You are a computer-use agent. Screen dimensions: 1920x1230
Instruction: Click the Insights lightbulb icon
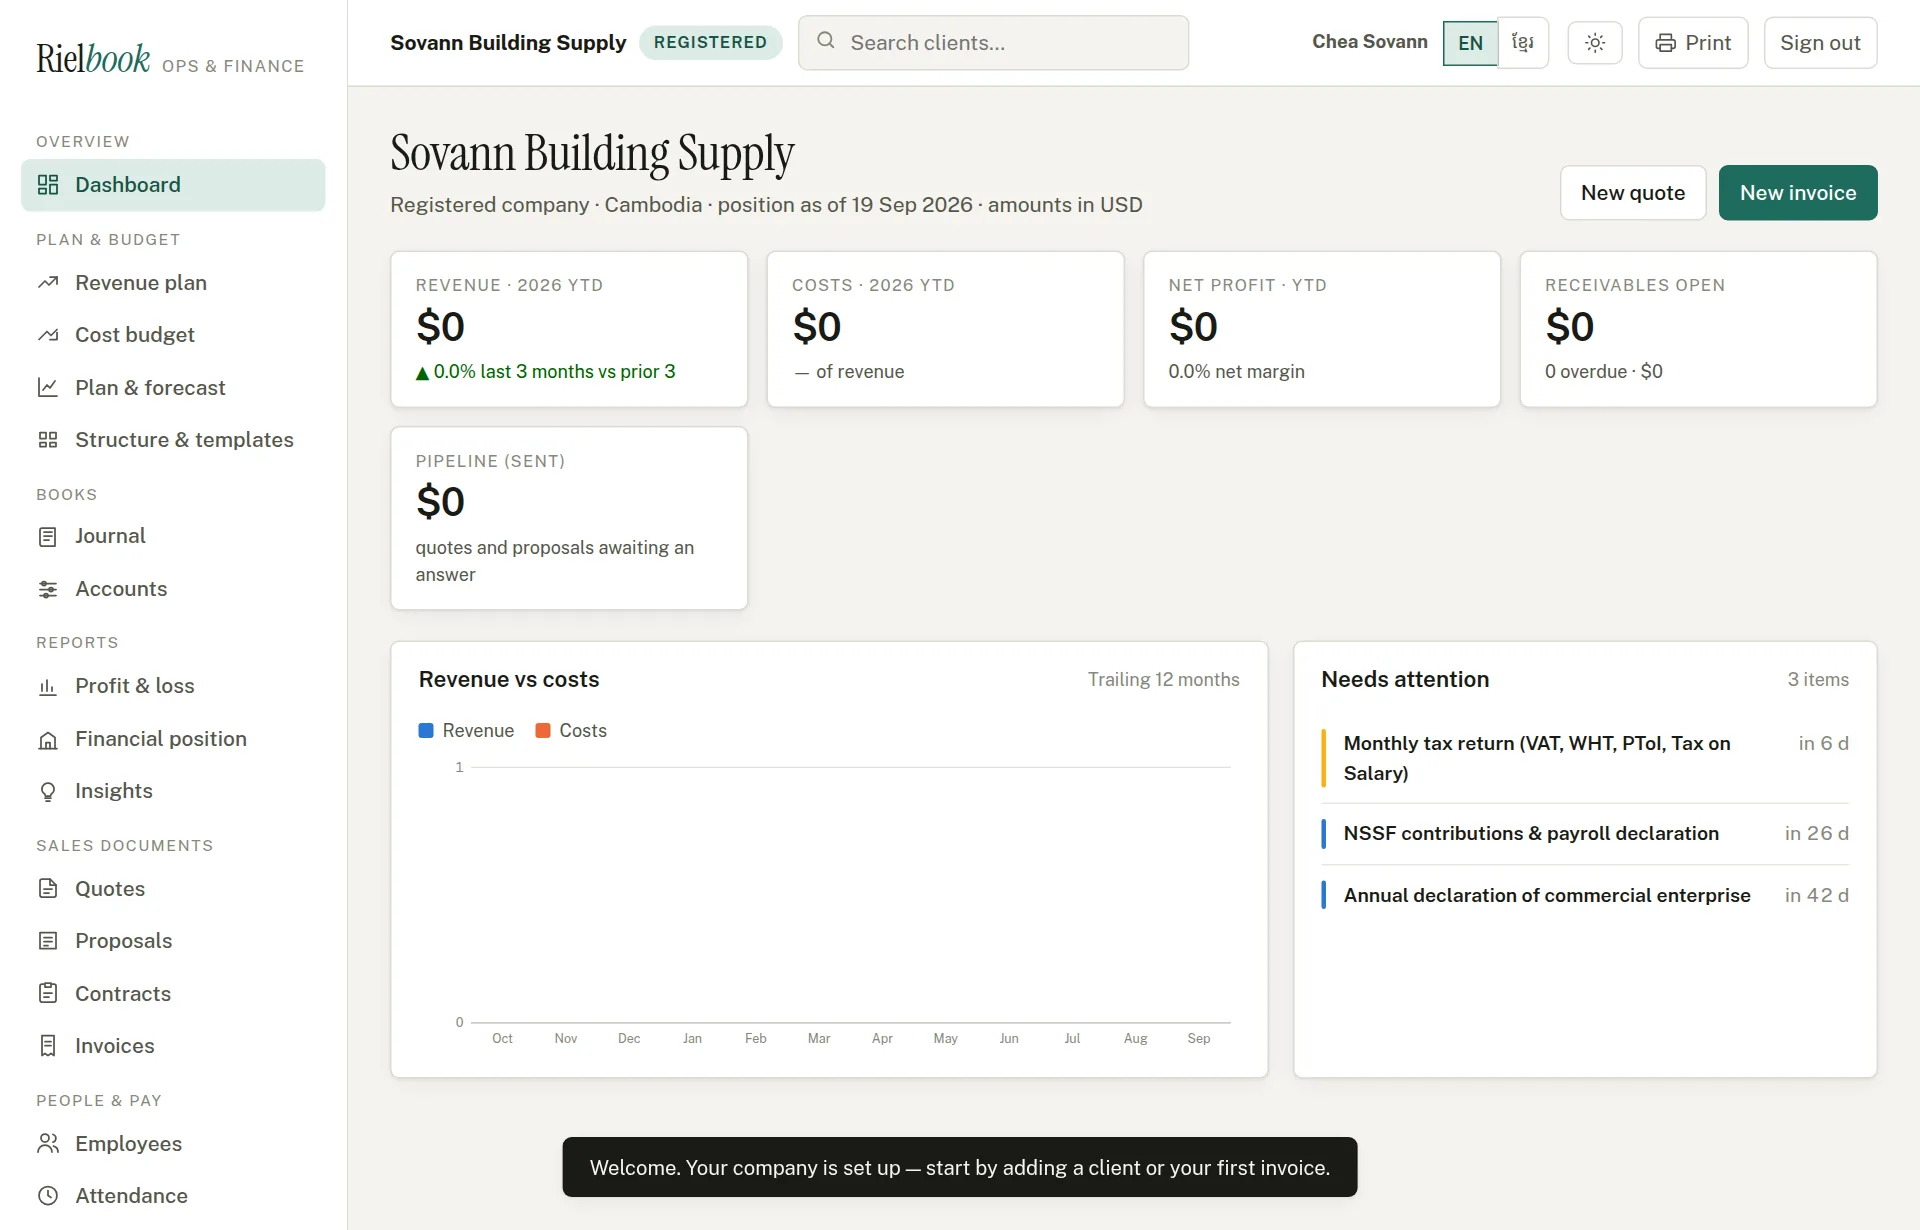48,792
